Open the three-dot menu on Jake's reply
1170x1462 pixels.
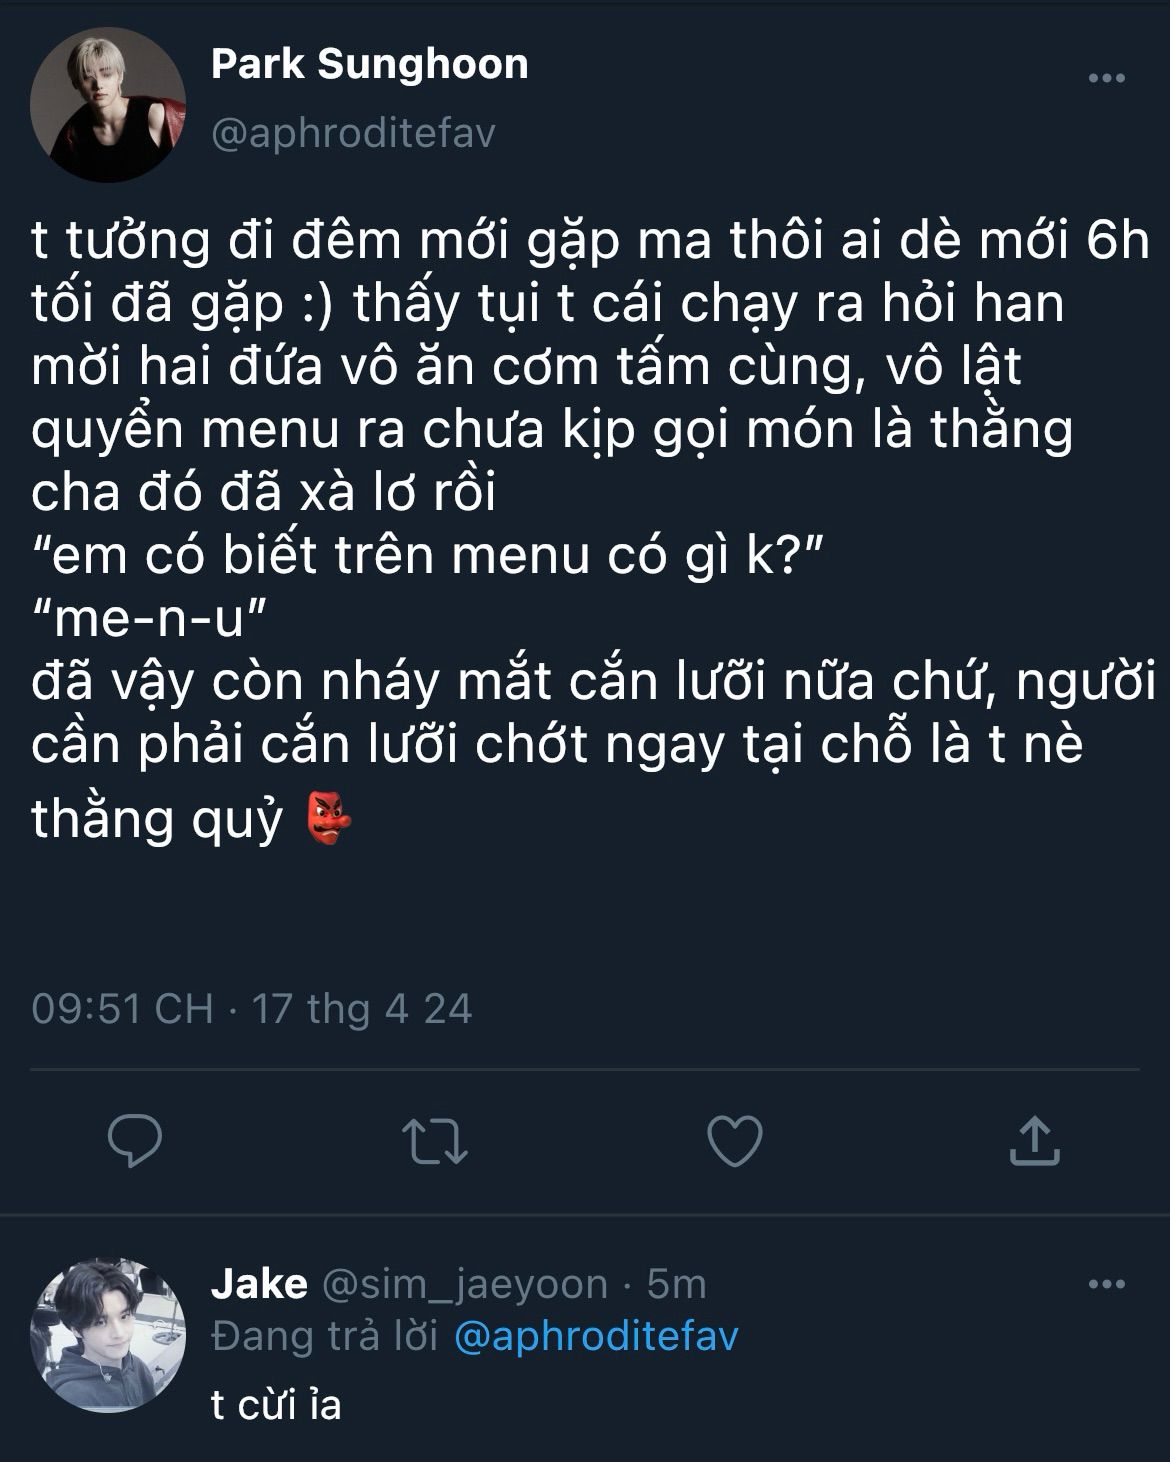(1107, 1285)
